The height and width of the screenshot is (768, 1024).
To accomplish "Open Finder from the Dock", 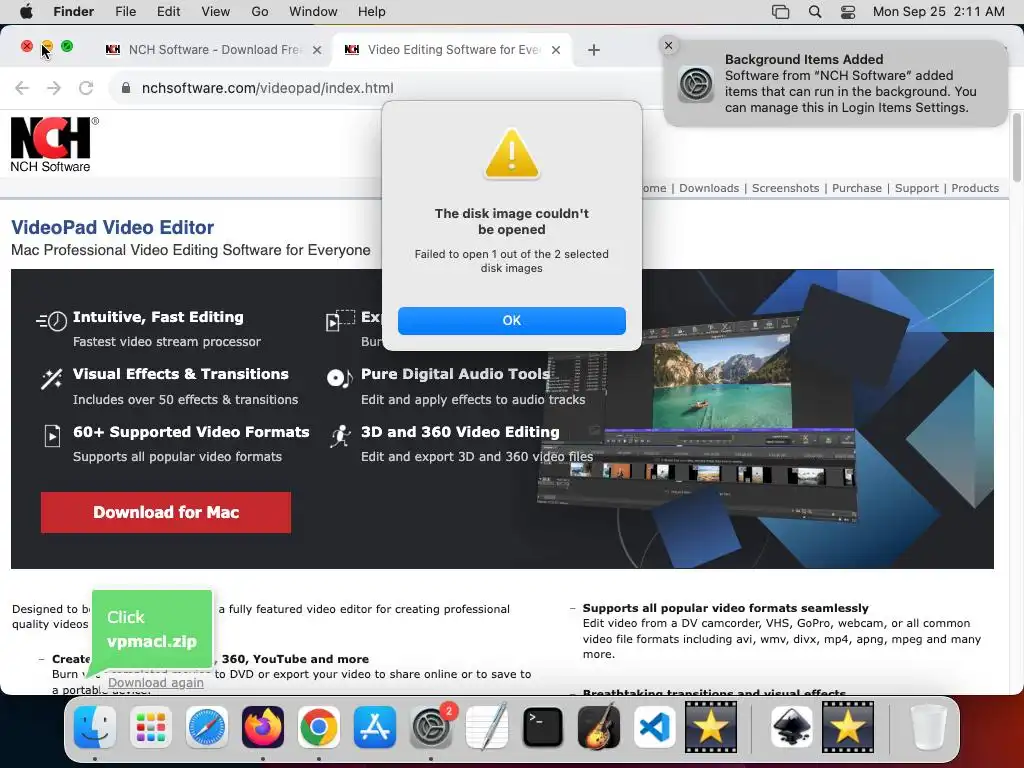I will [x=95, y=727].
